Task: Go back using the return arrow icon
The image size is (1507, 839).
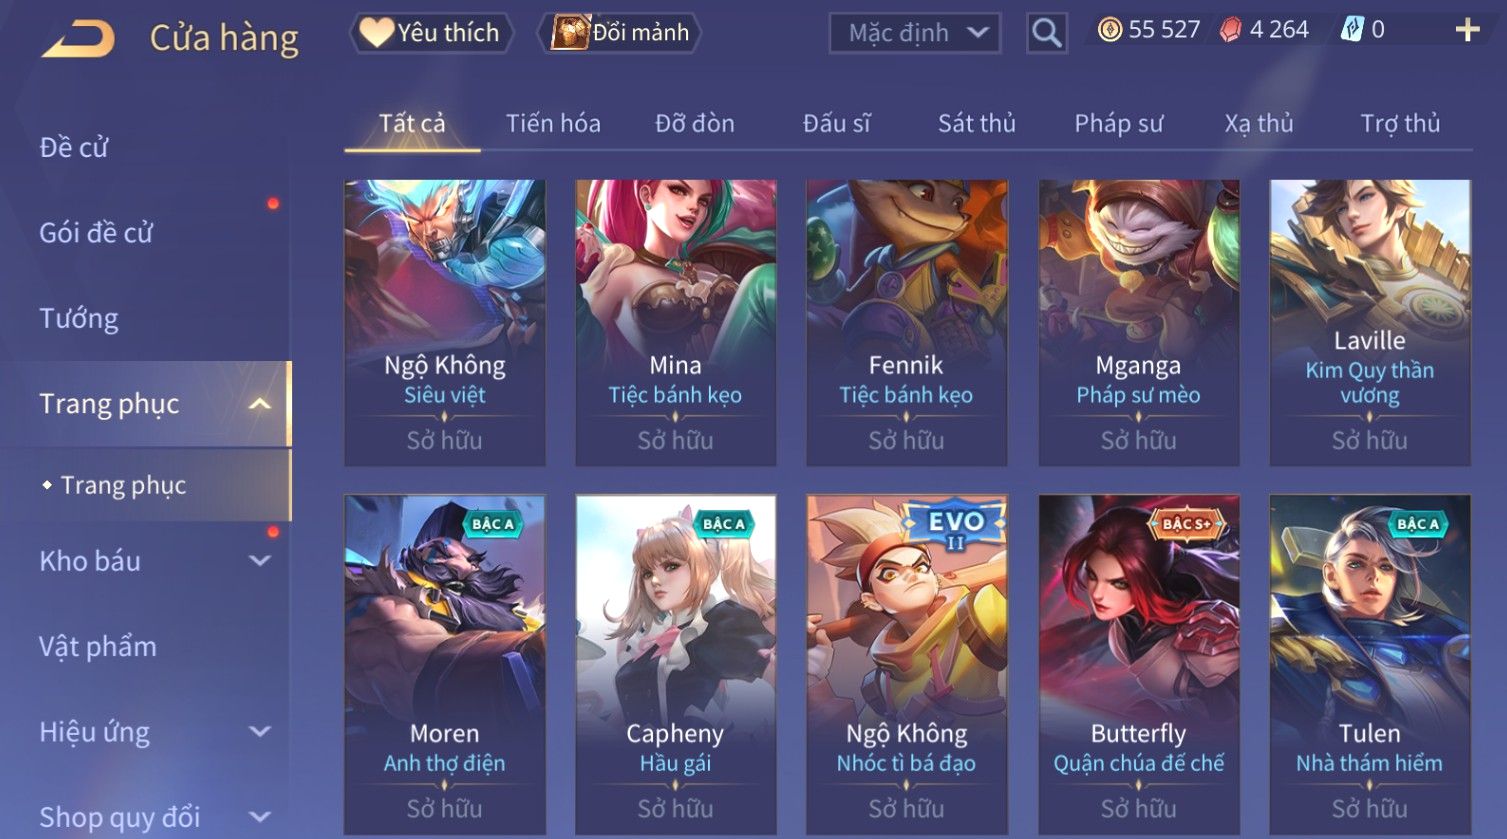Action: 78,40
